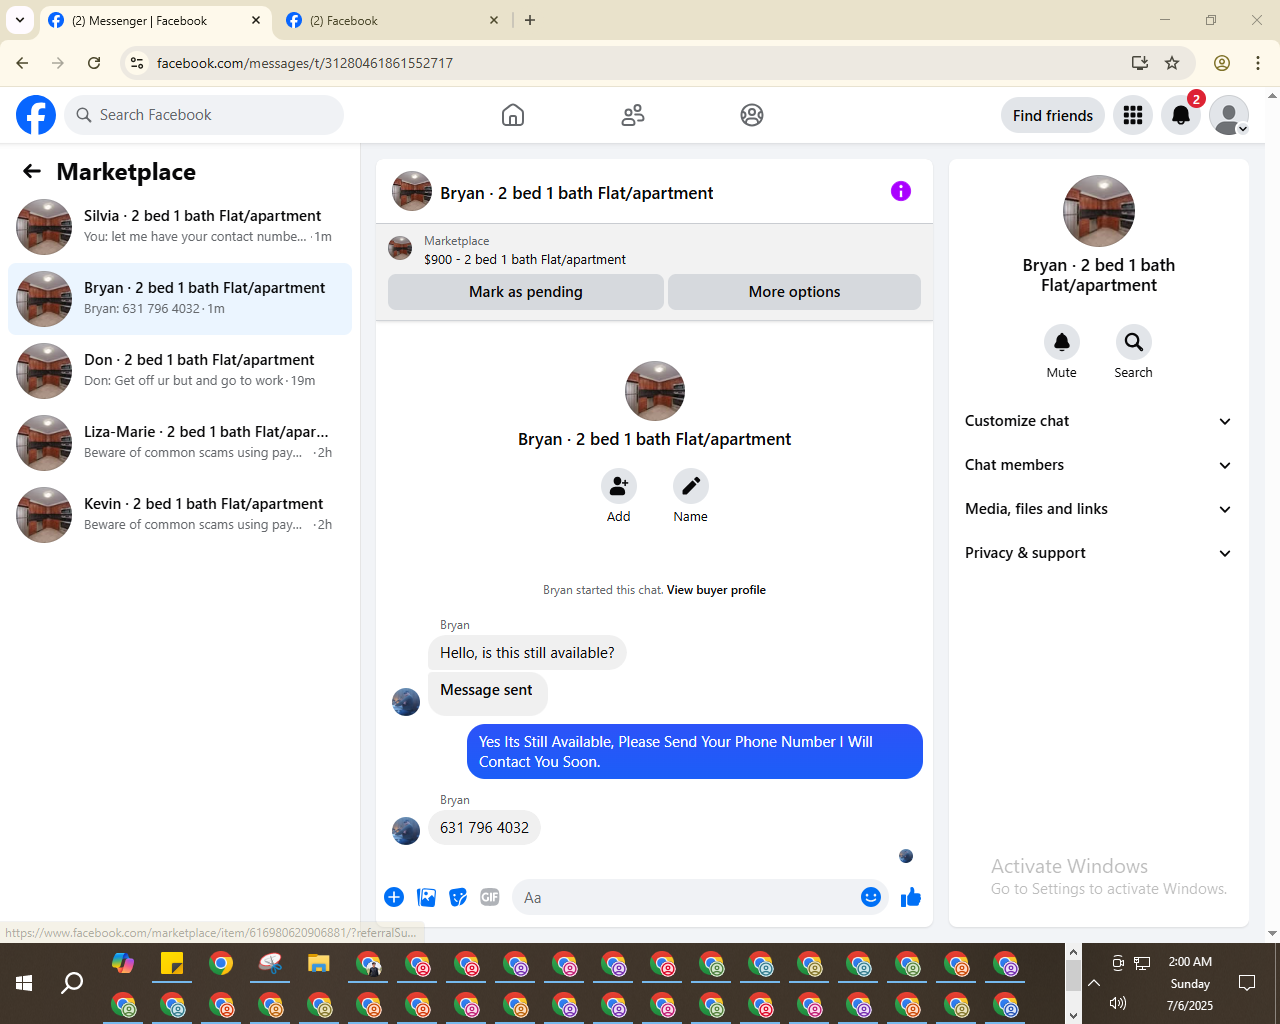Screen dimensions: 1280x1024
Task: Open the notifications bell
Action: click(x=1181, y=116)
